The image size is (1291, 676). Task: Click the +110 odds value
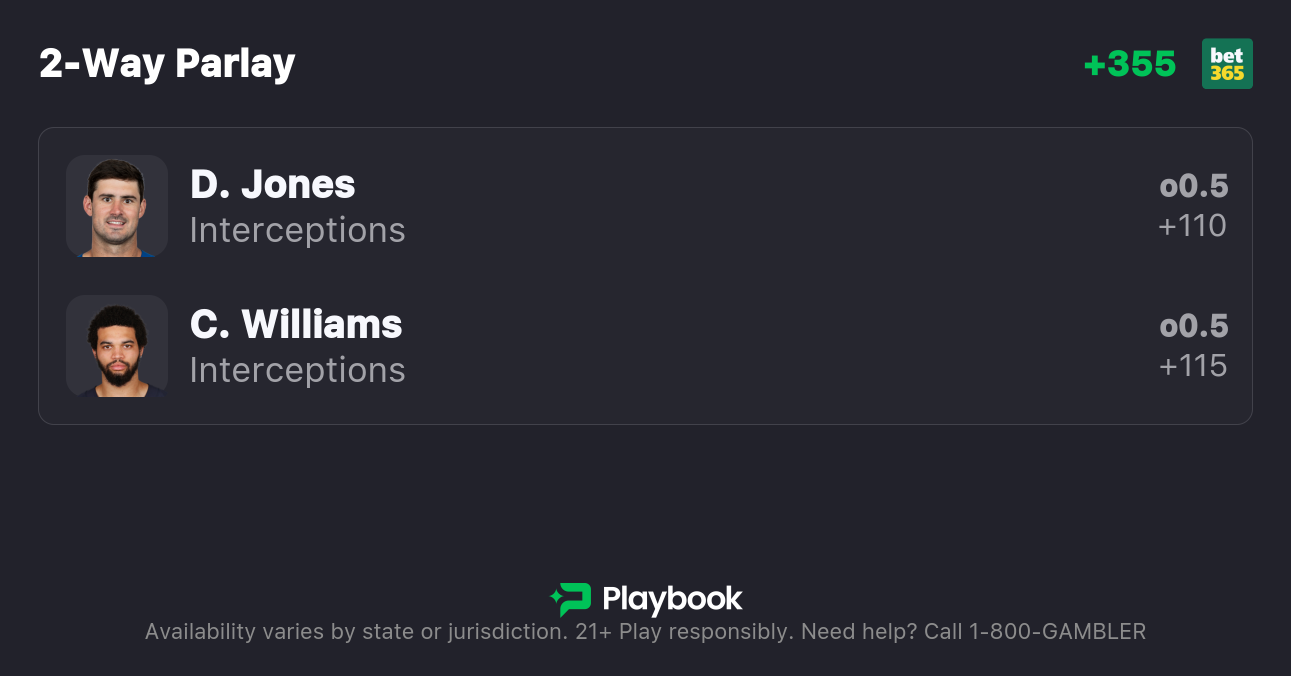pos(1192,226)
